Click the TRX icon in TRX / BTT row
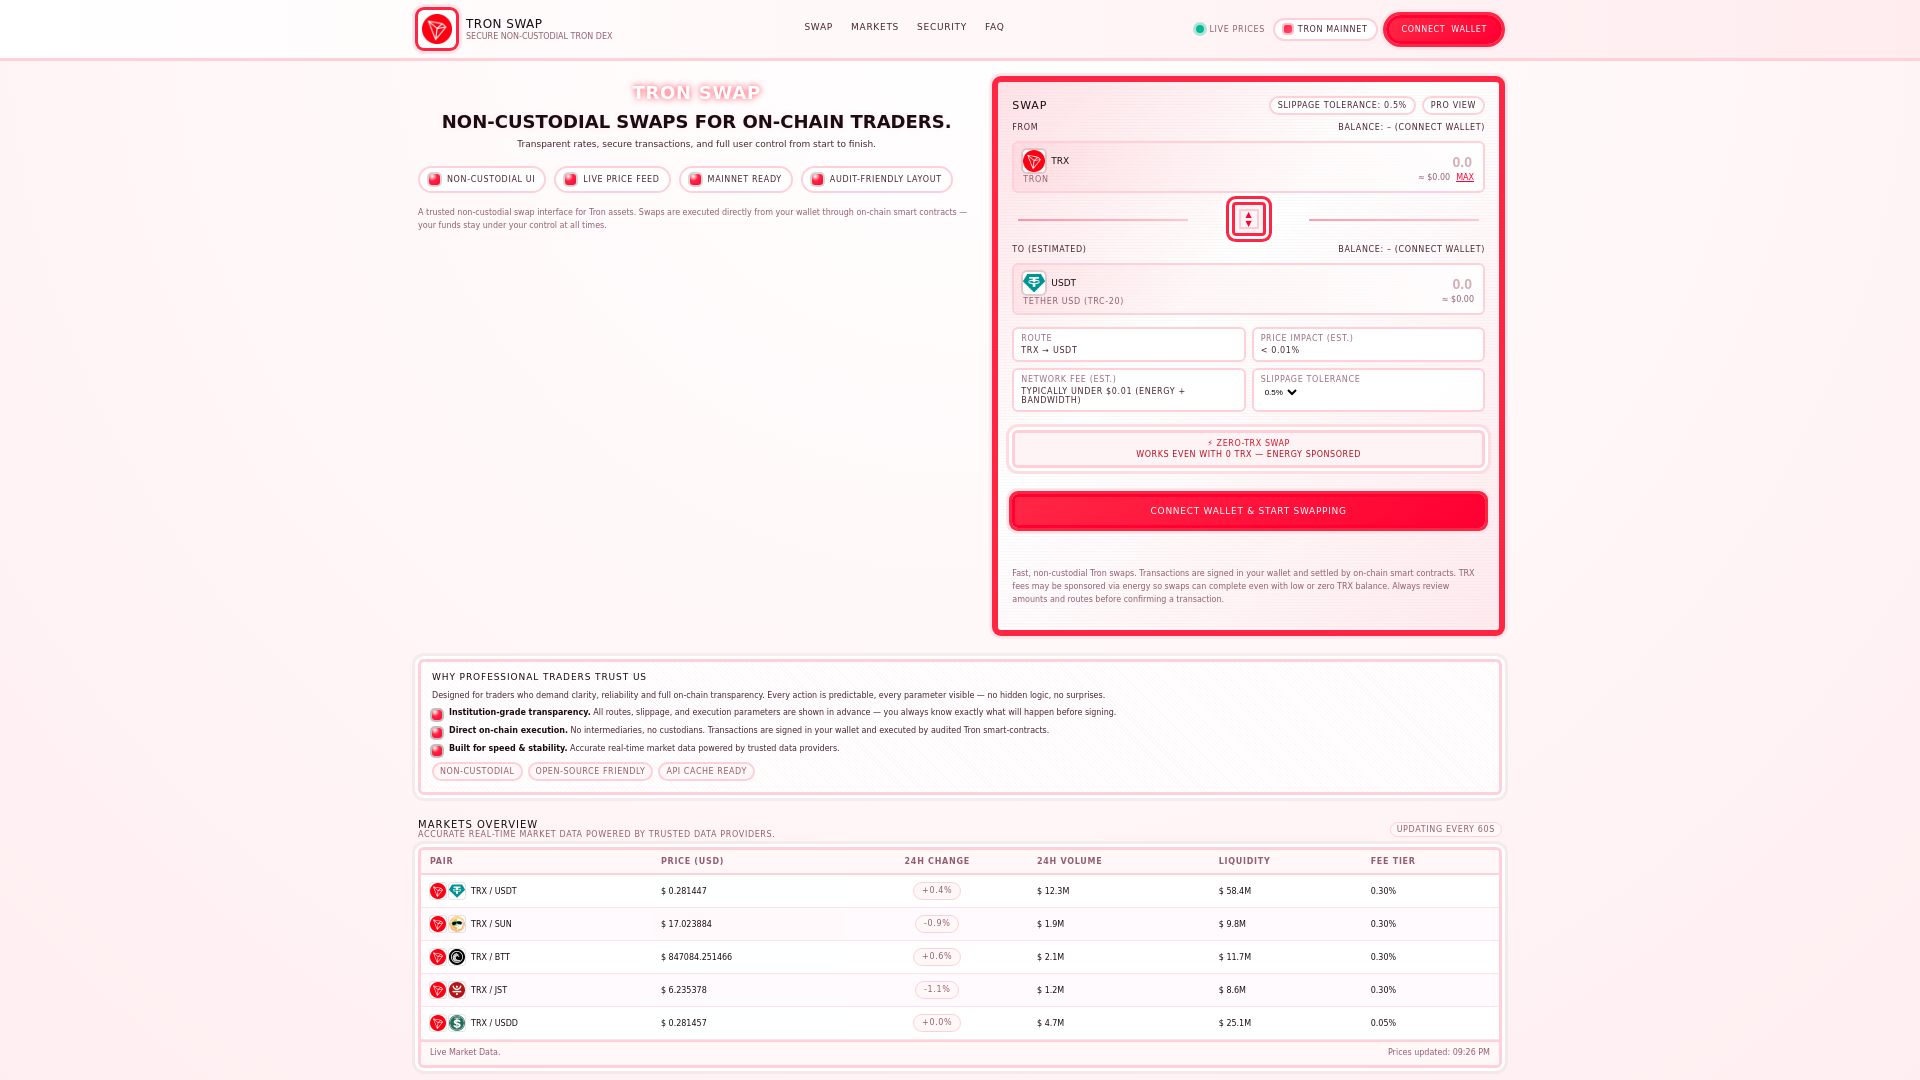 point(438,957)
